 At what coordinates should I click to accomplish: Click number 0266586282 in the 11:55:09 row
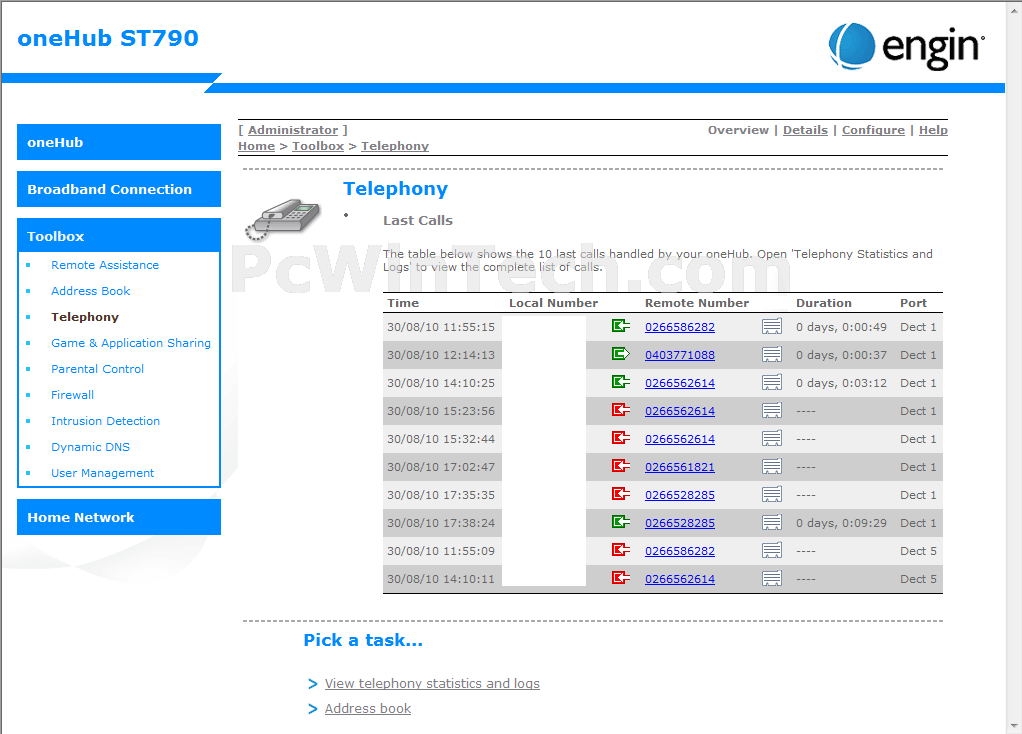(680, 551)
